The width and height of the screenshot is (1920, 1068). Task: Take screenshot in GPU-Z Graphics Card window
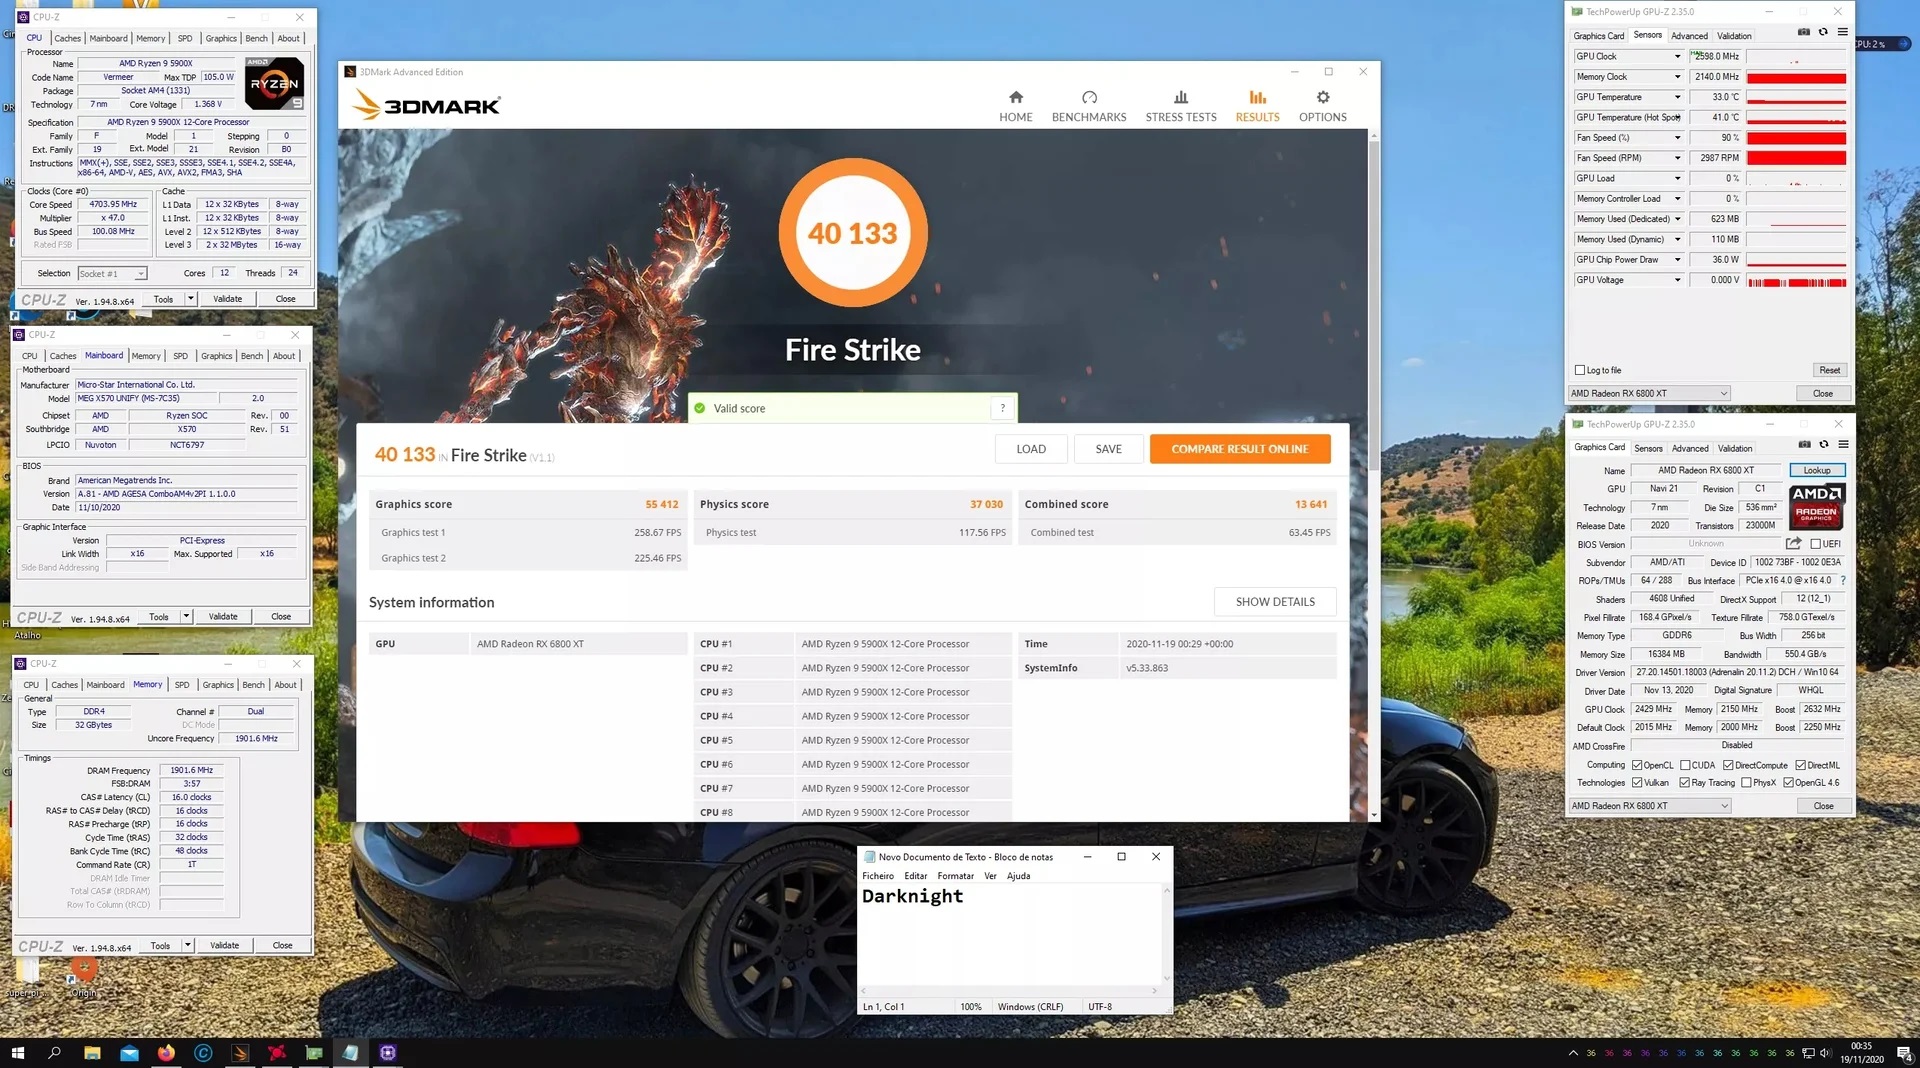pos(1804,444)
